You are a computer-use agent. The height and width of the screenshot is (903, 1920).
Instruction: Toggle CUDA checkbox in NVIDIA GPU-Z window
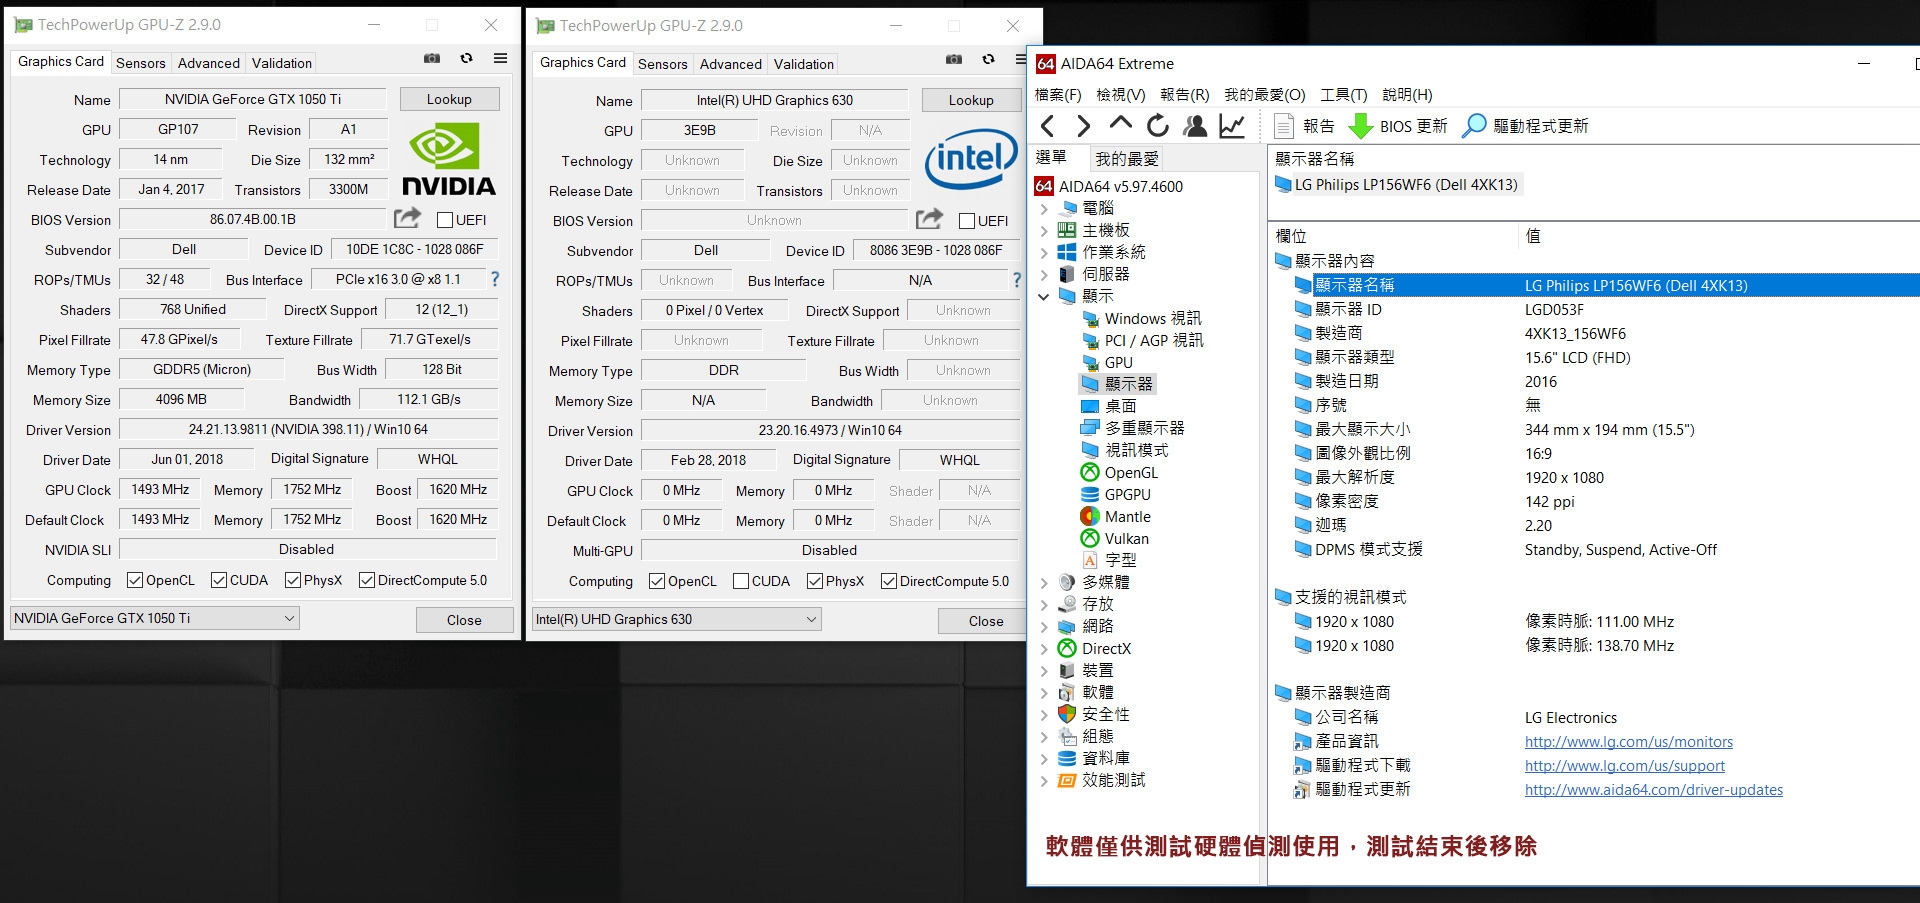219,580
